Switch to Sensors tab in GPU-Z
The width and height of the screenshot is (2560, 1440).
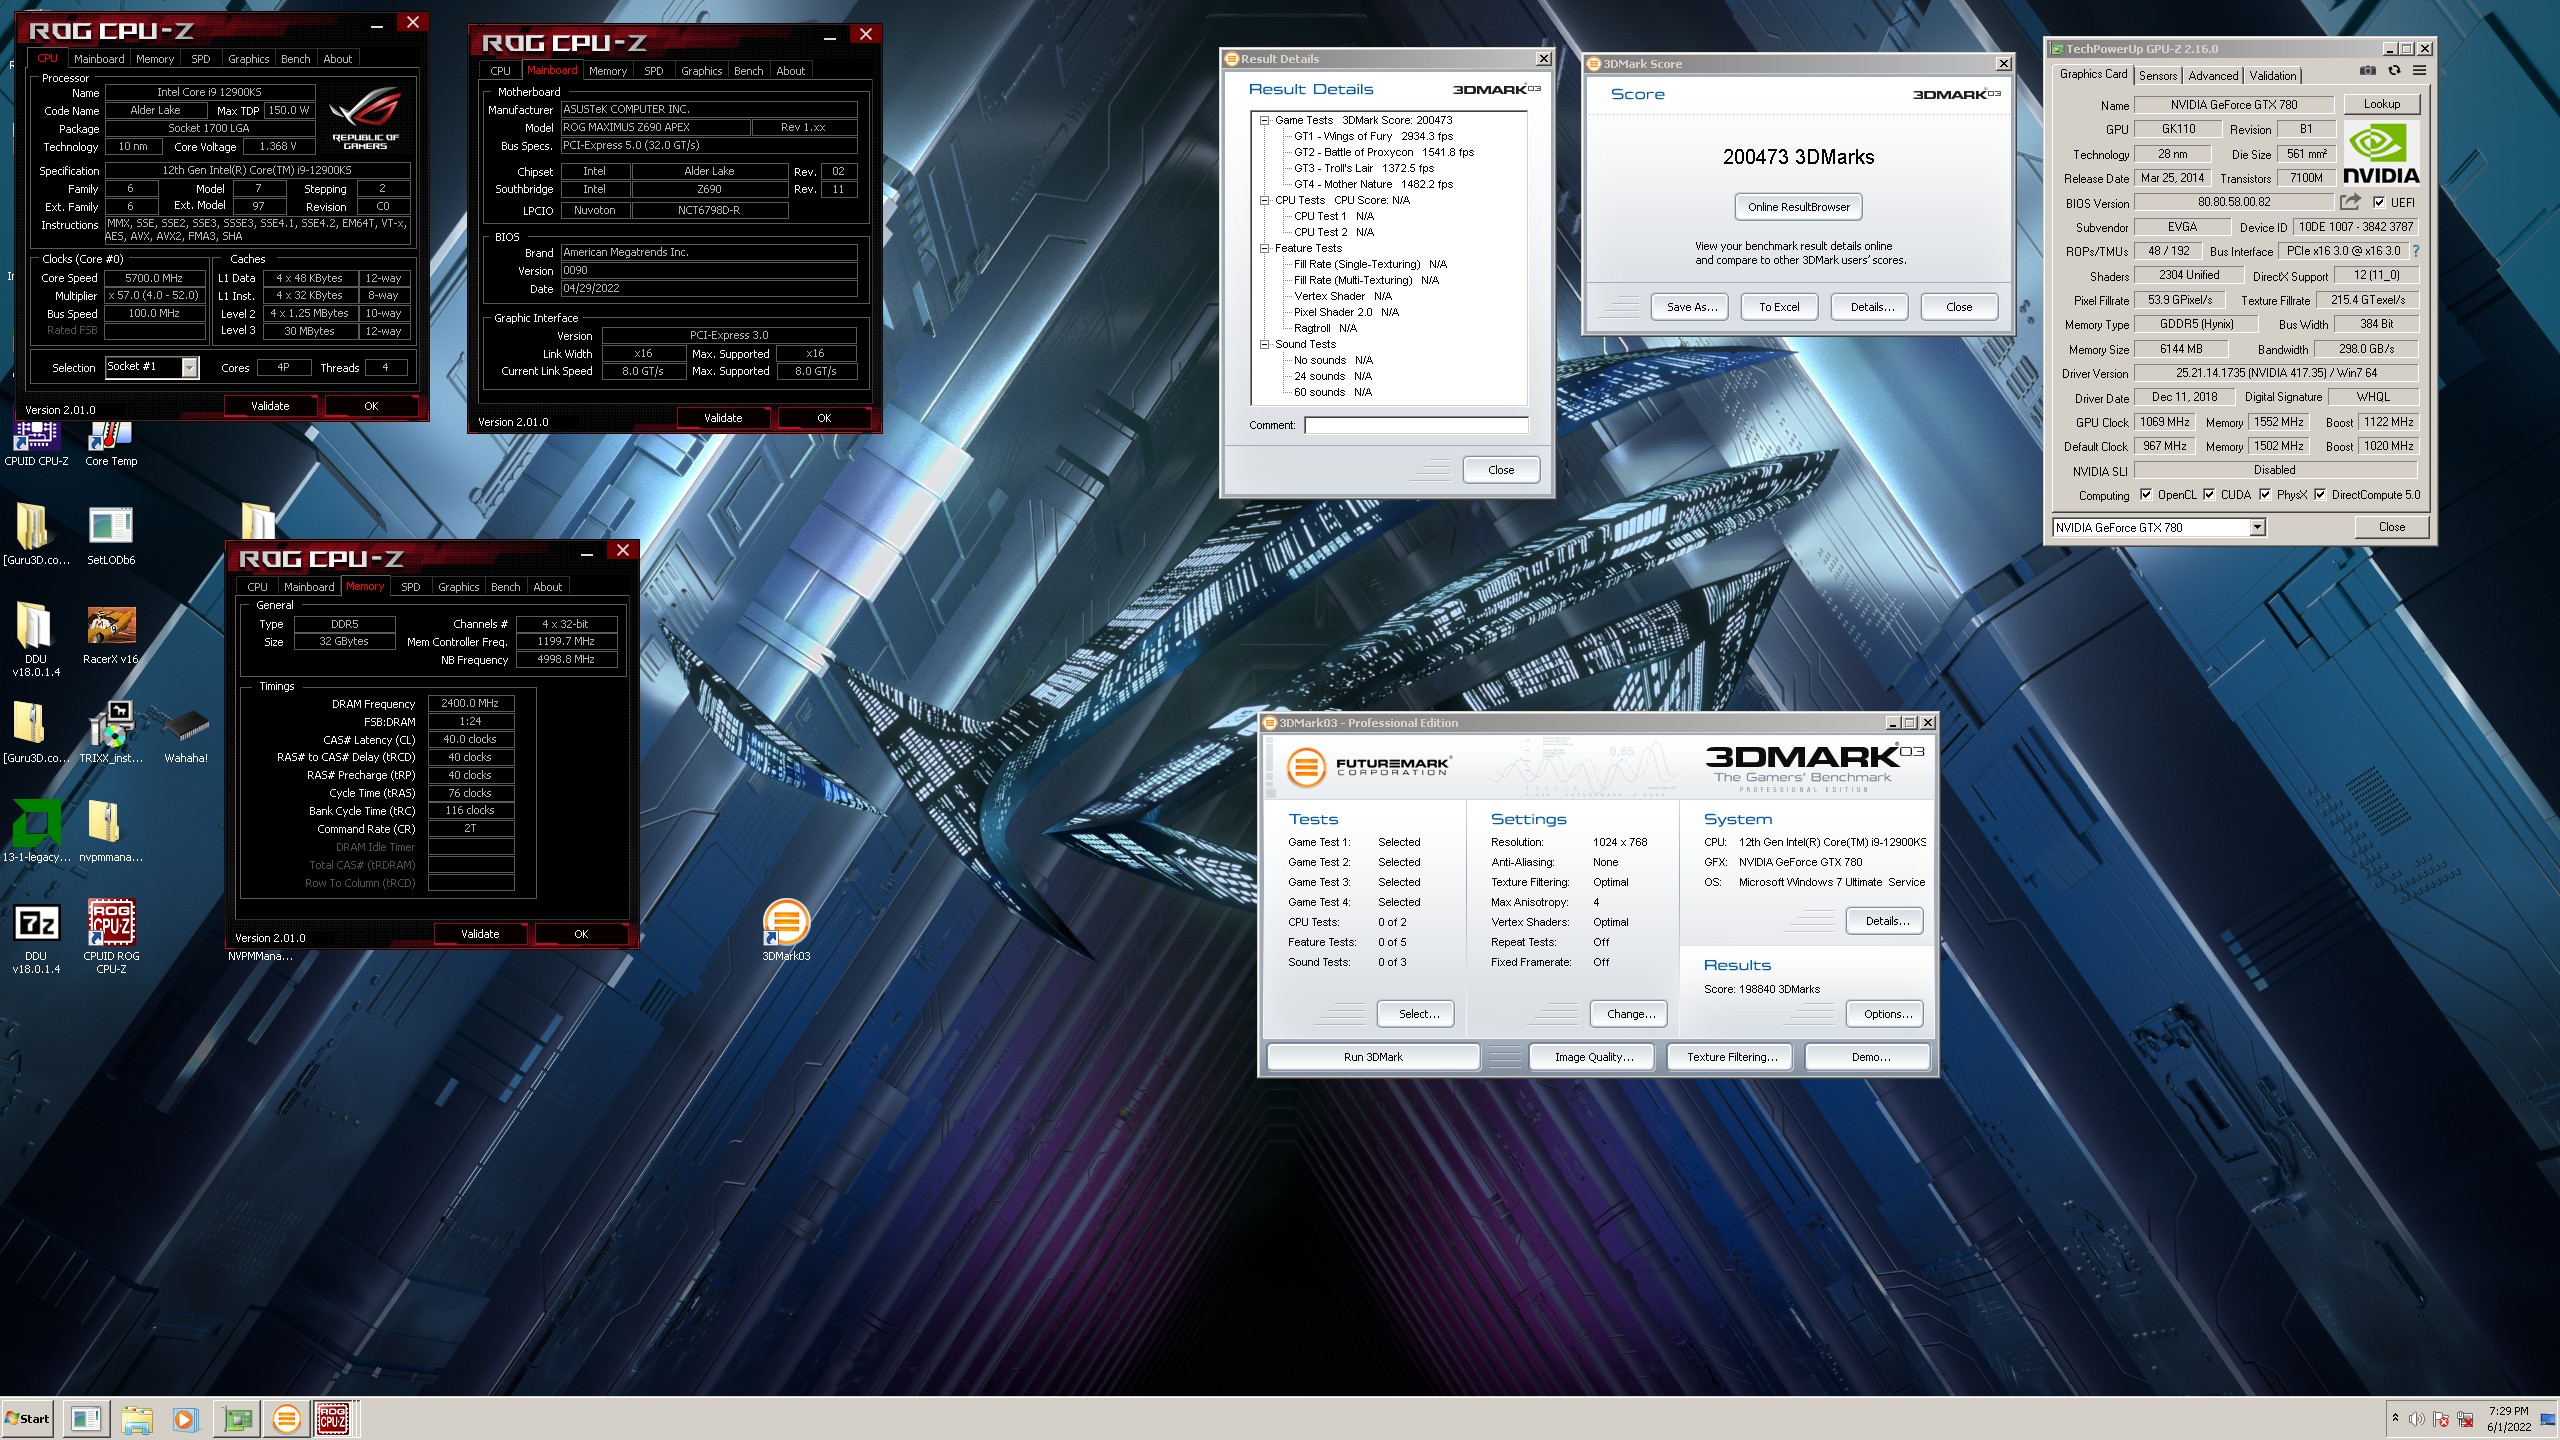(2157, 75)
